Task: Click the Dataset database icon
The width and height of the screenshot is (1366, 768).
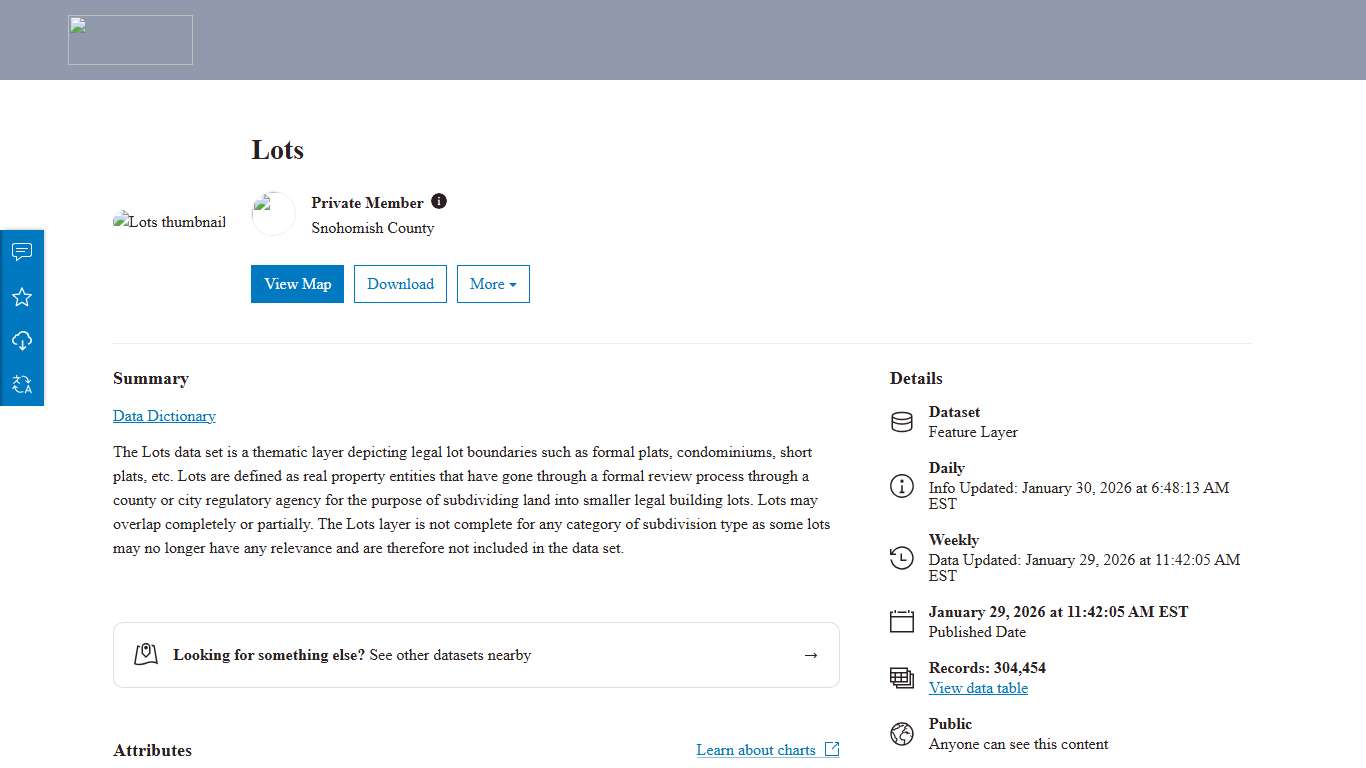Action: click(x=901, y=420)
